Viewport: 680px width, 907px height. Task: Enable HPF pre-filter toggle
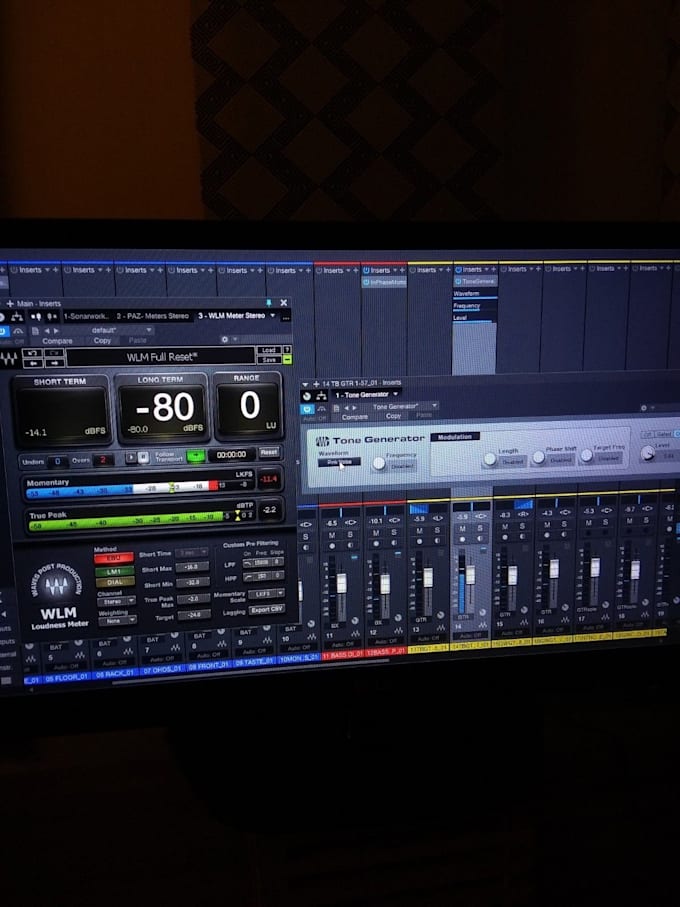click(x=247, y=577)
